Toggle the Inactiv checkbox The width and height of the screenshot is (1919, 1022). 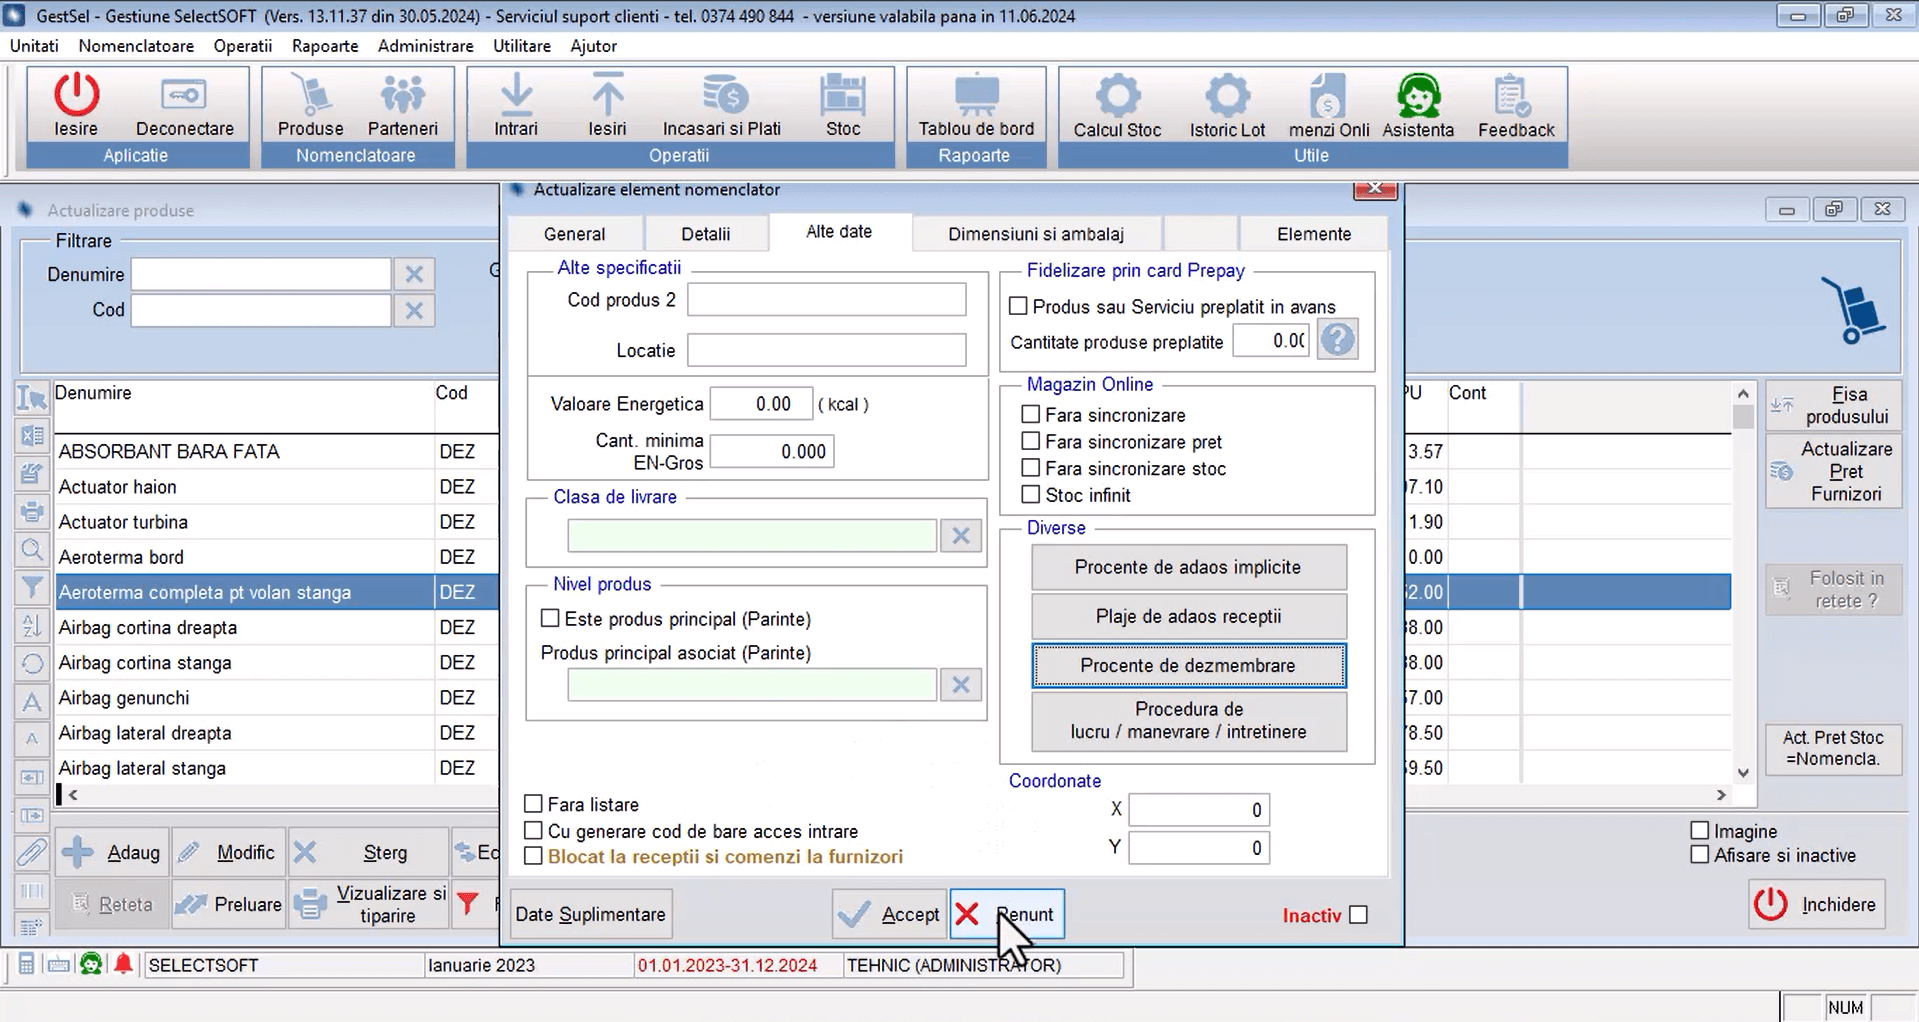click(x=1358, y=915)
